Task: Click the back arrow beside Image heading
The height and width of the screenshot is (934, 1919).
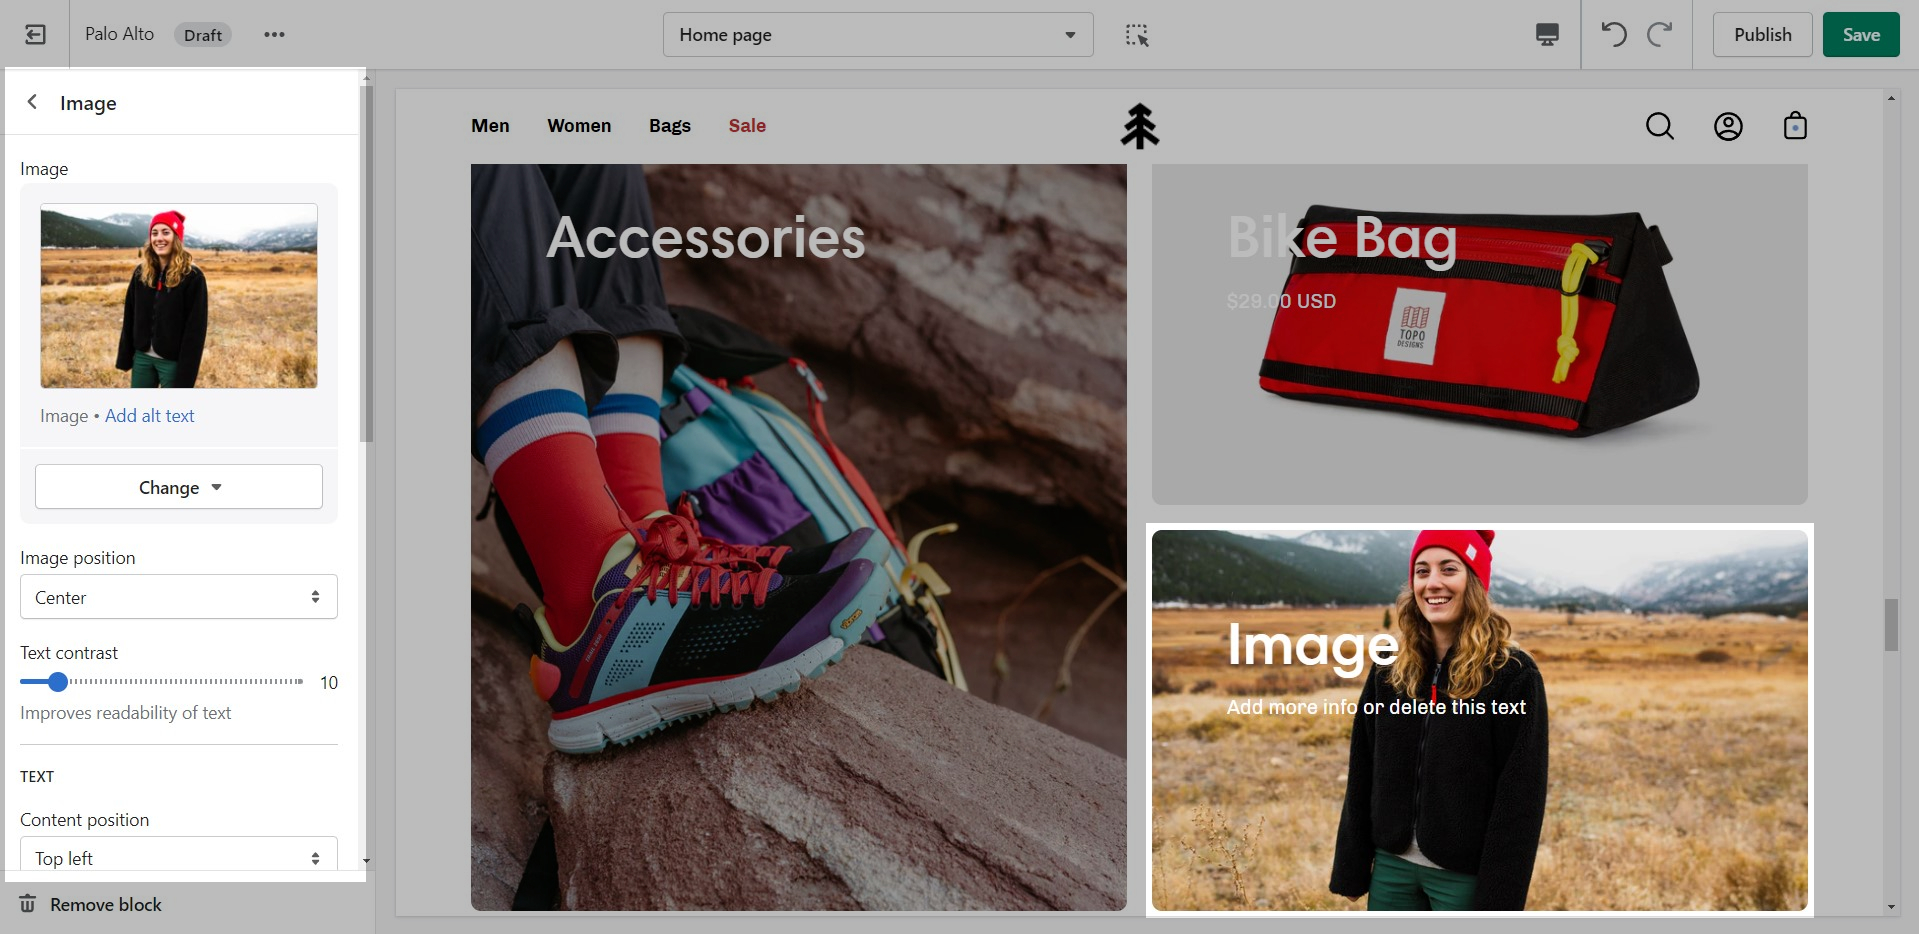Action: coord(33,102)
